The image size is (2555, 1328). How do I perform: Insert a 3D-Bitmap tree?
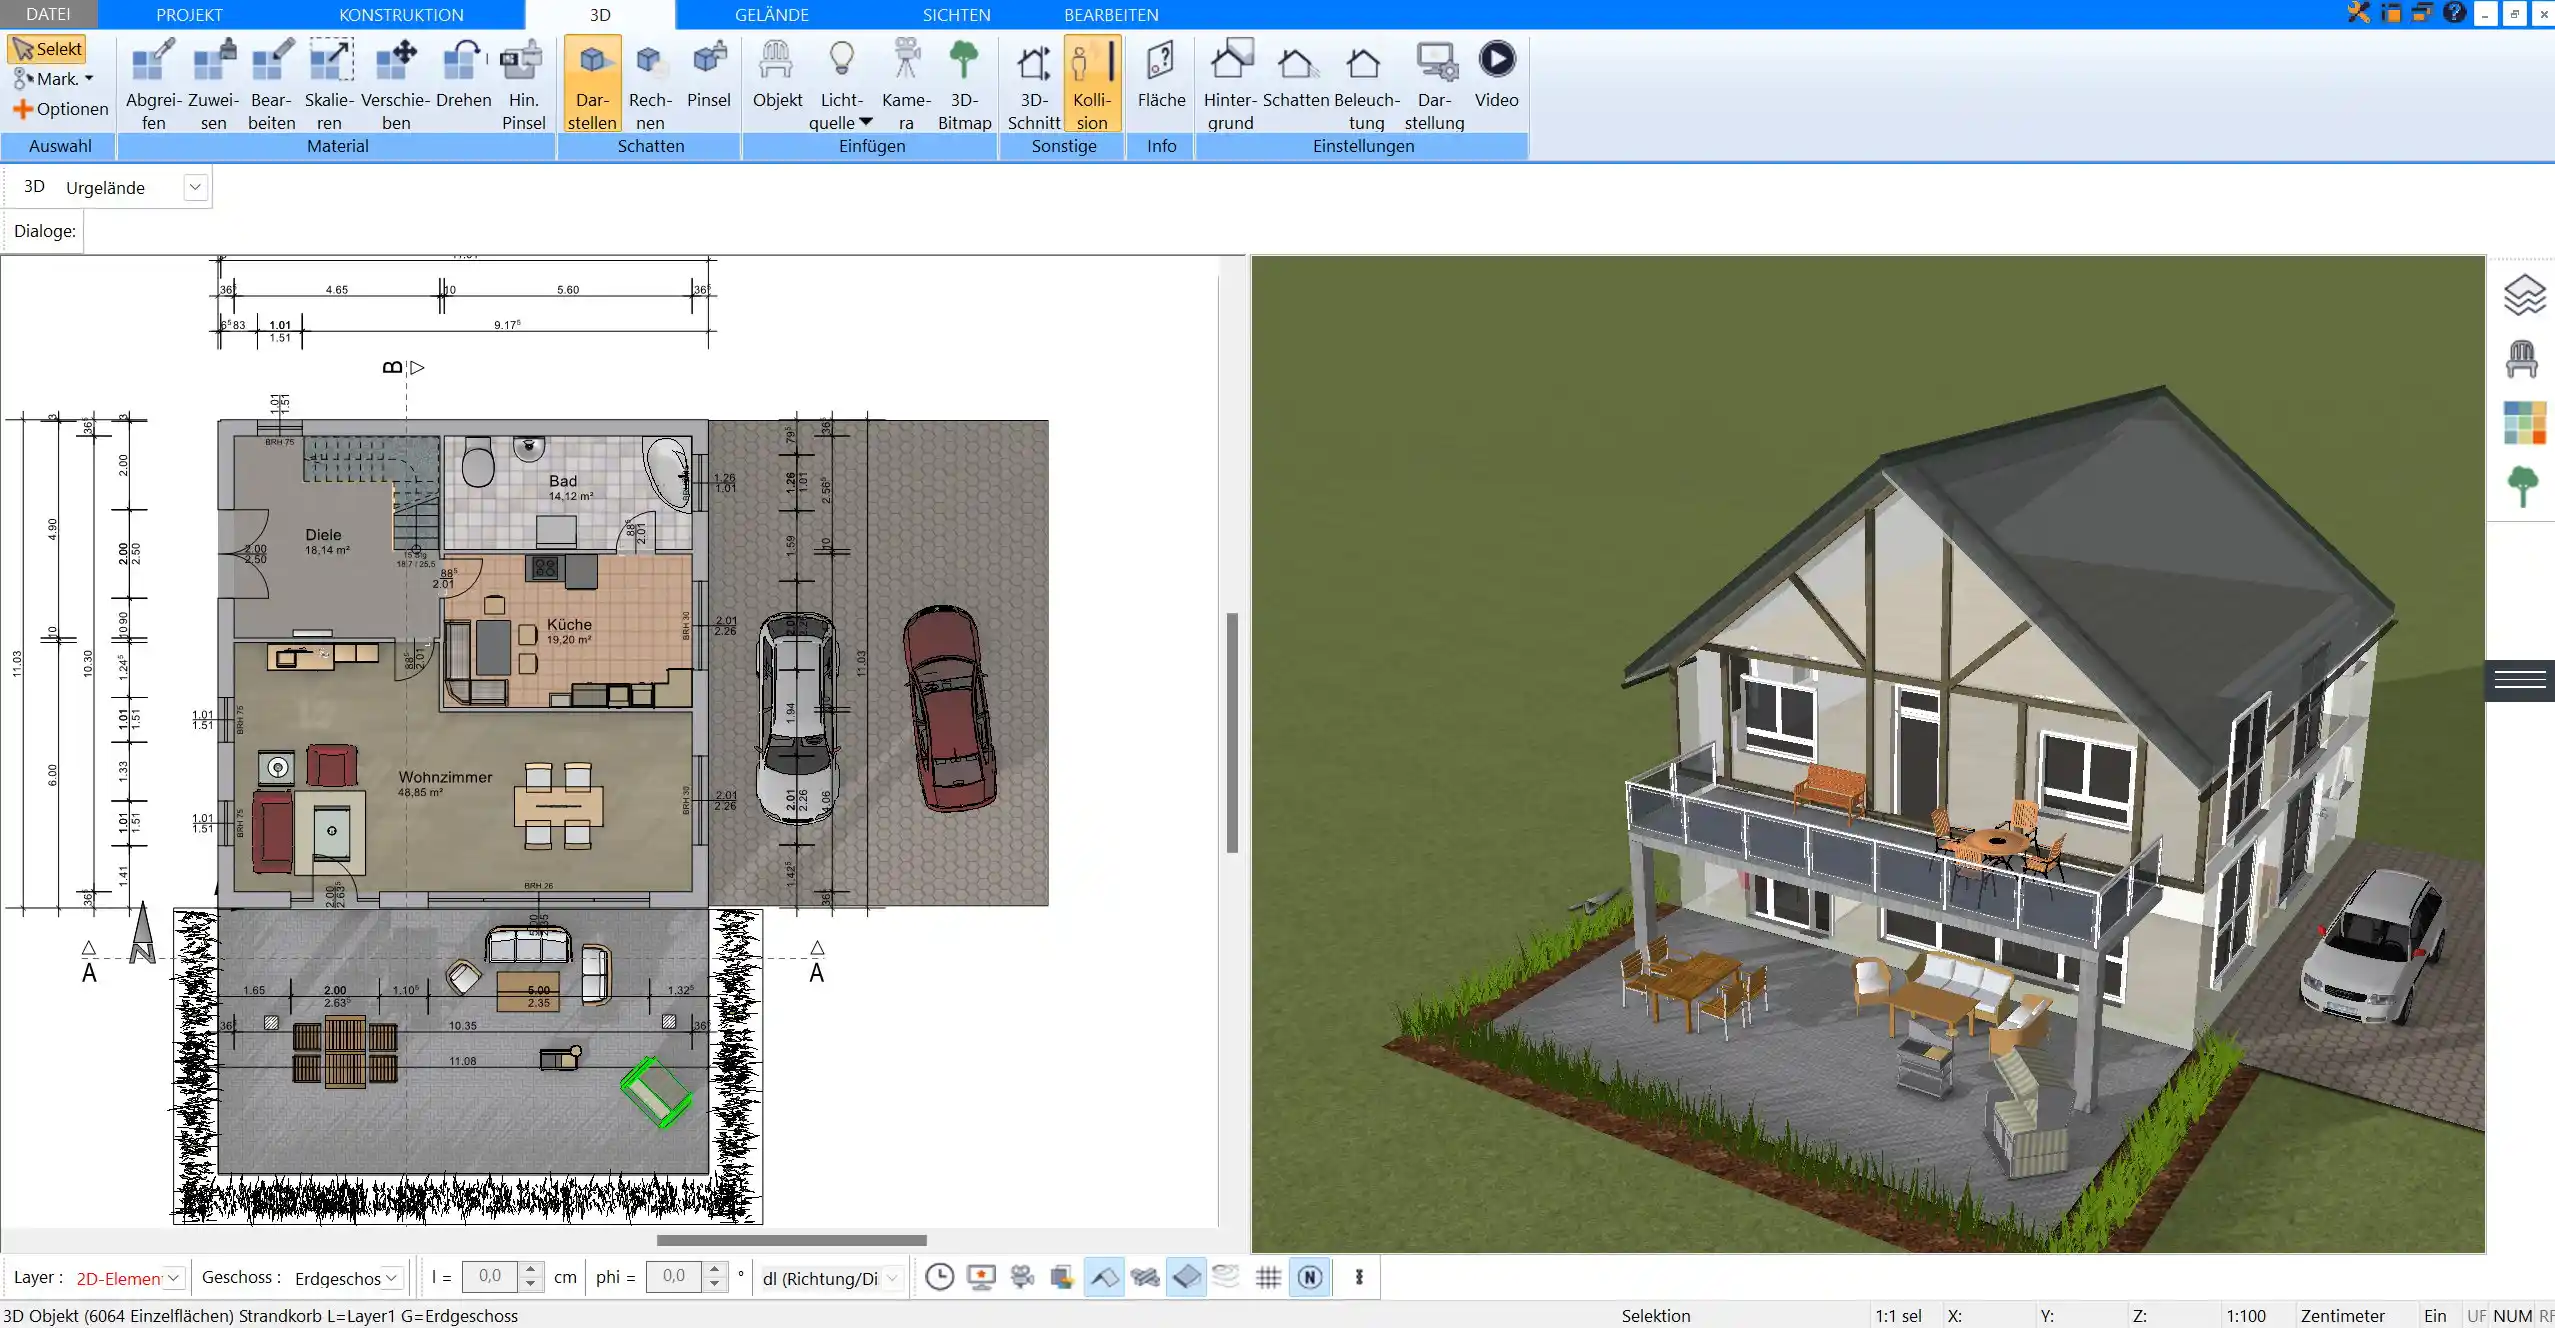(964, 85)
